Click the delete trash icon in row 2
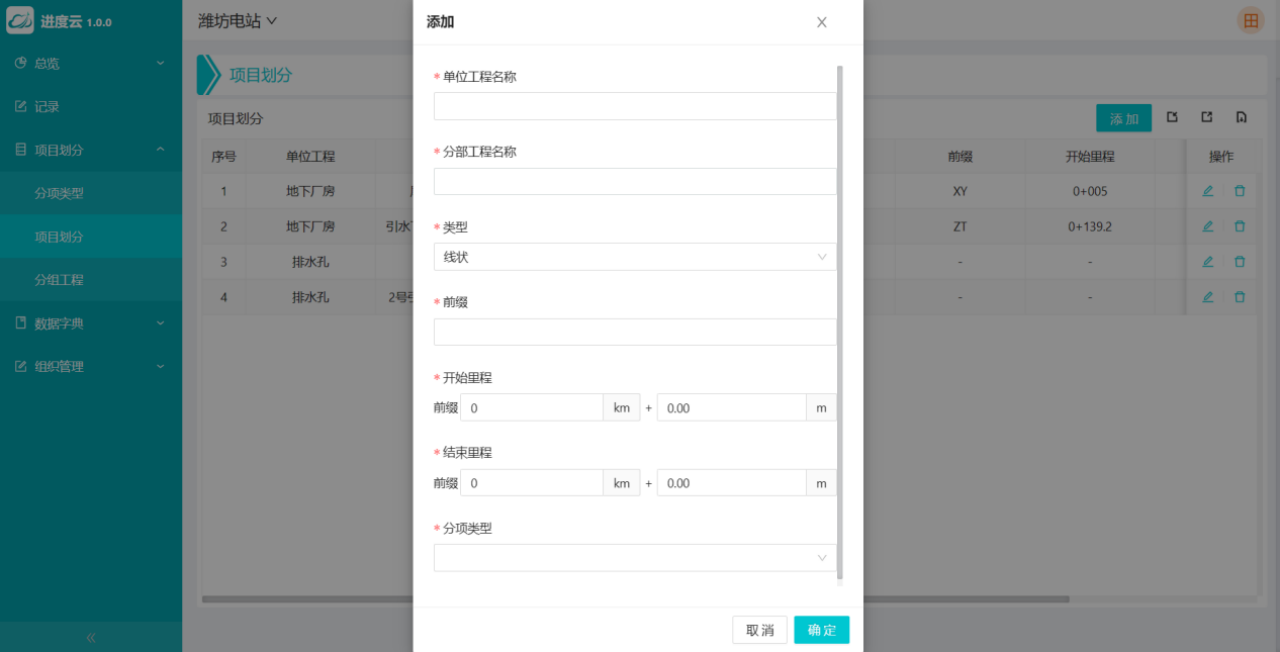 click(1240, 227)
